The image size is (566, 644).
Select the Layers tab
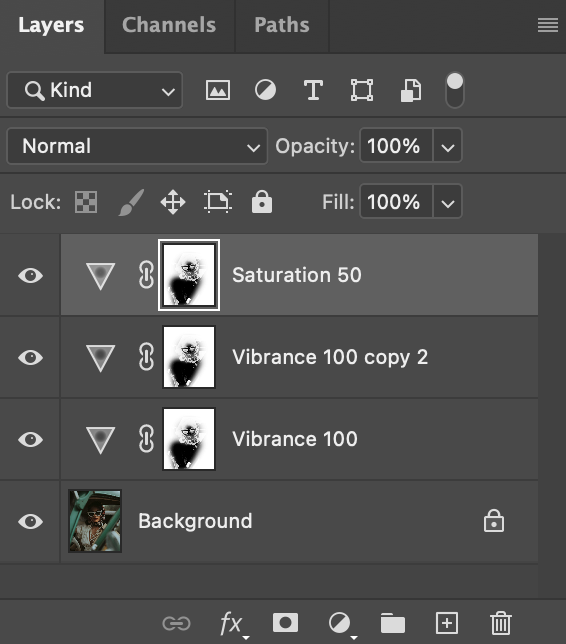(51, 25)
